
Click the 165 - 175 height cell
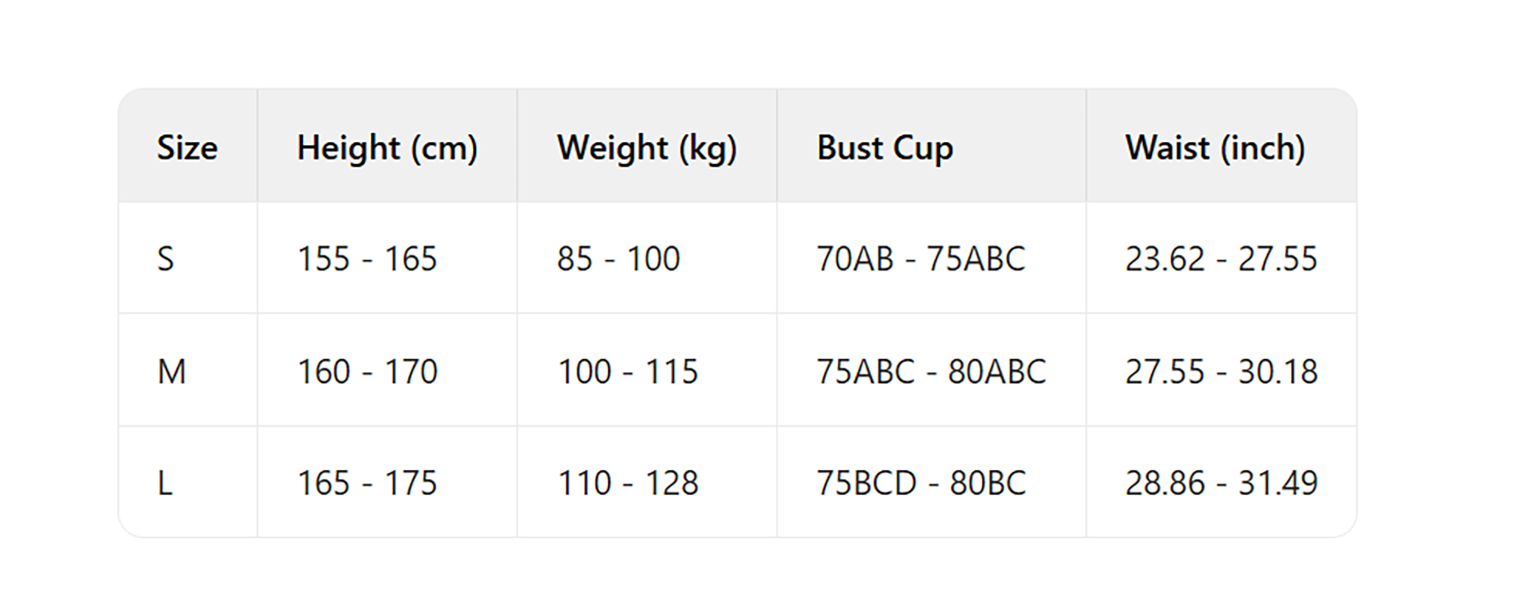tap(387, 482)
